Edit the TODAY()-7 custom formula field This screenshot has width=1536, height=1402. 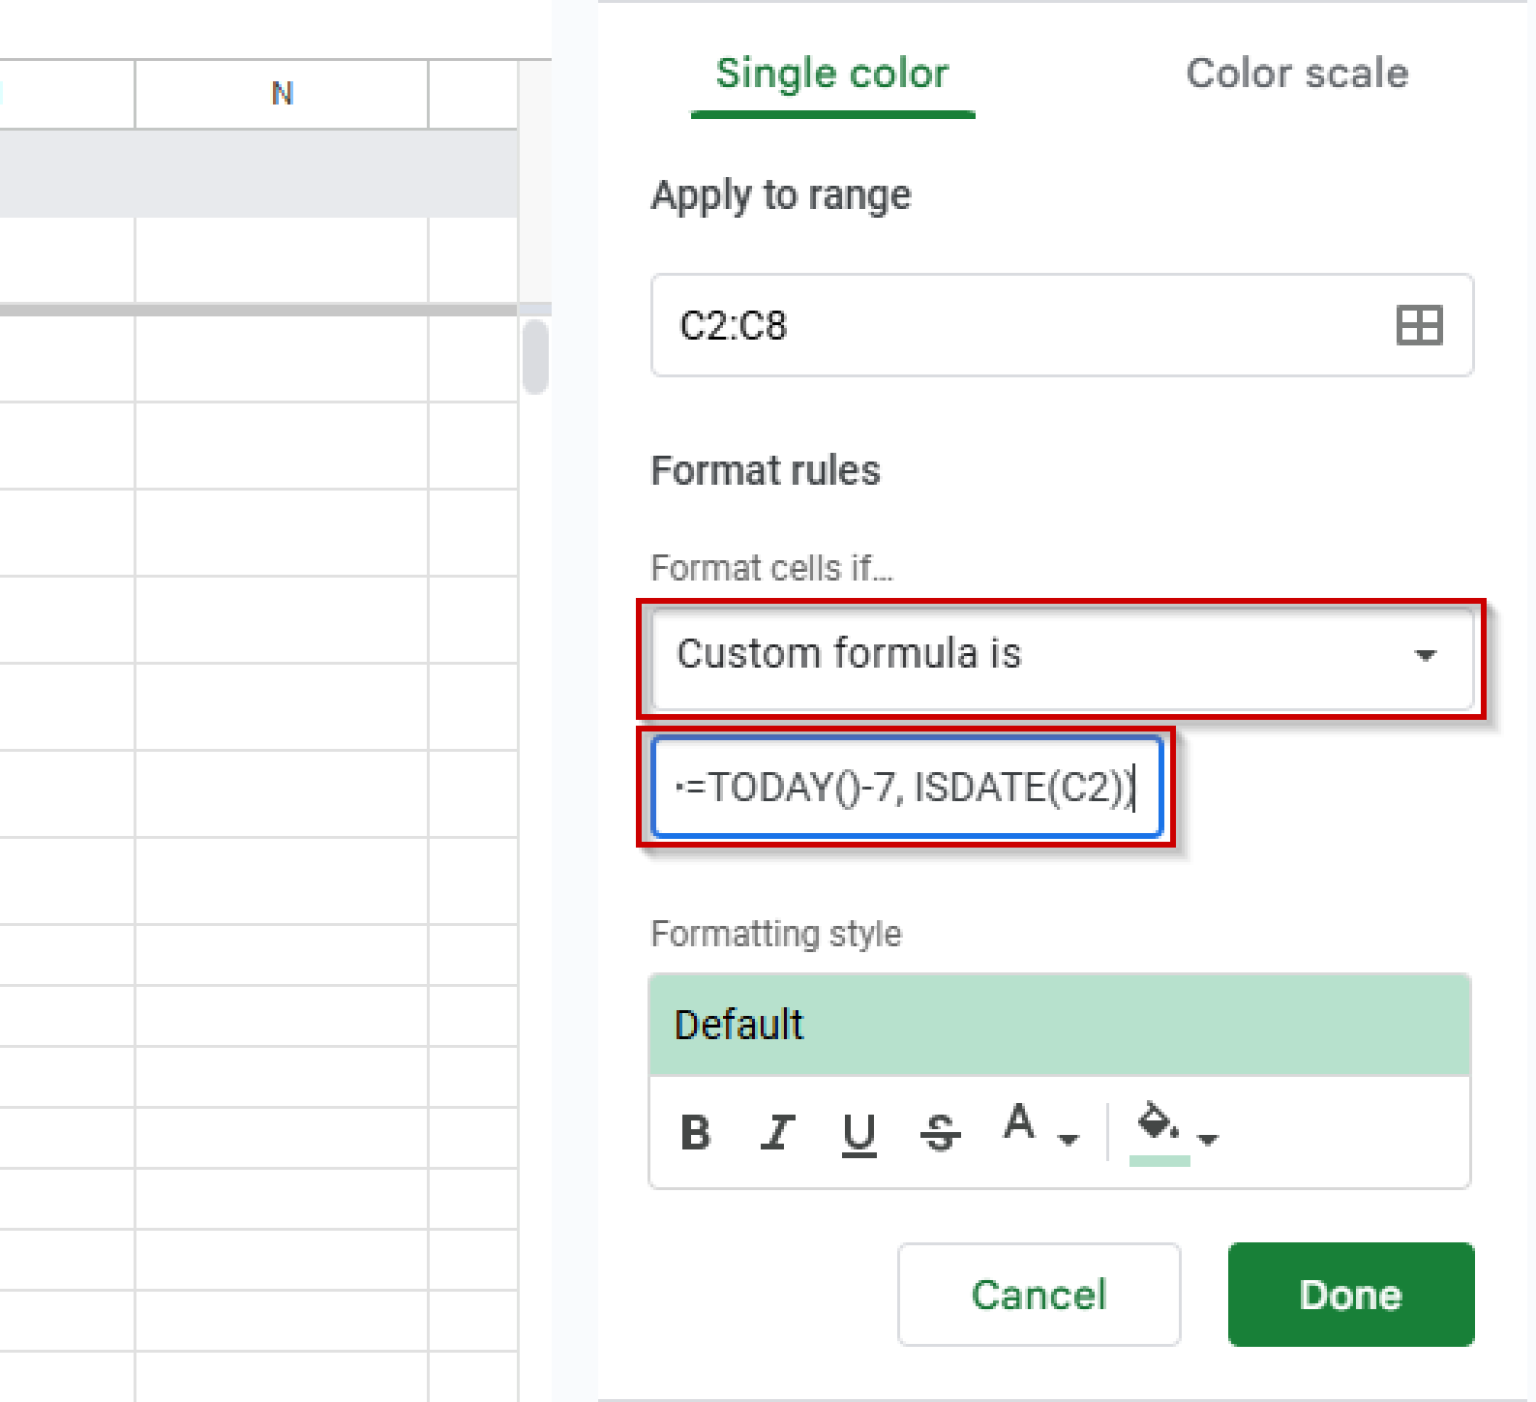pos(905,787)
